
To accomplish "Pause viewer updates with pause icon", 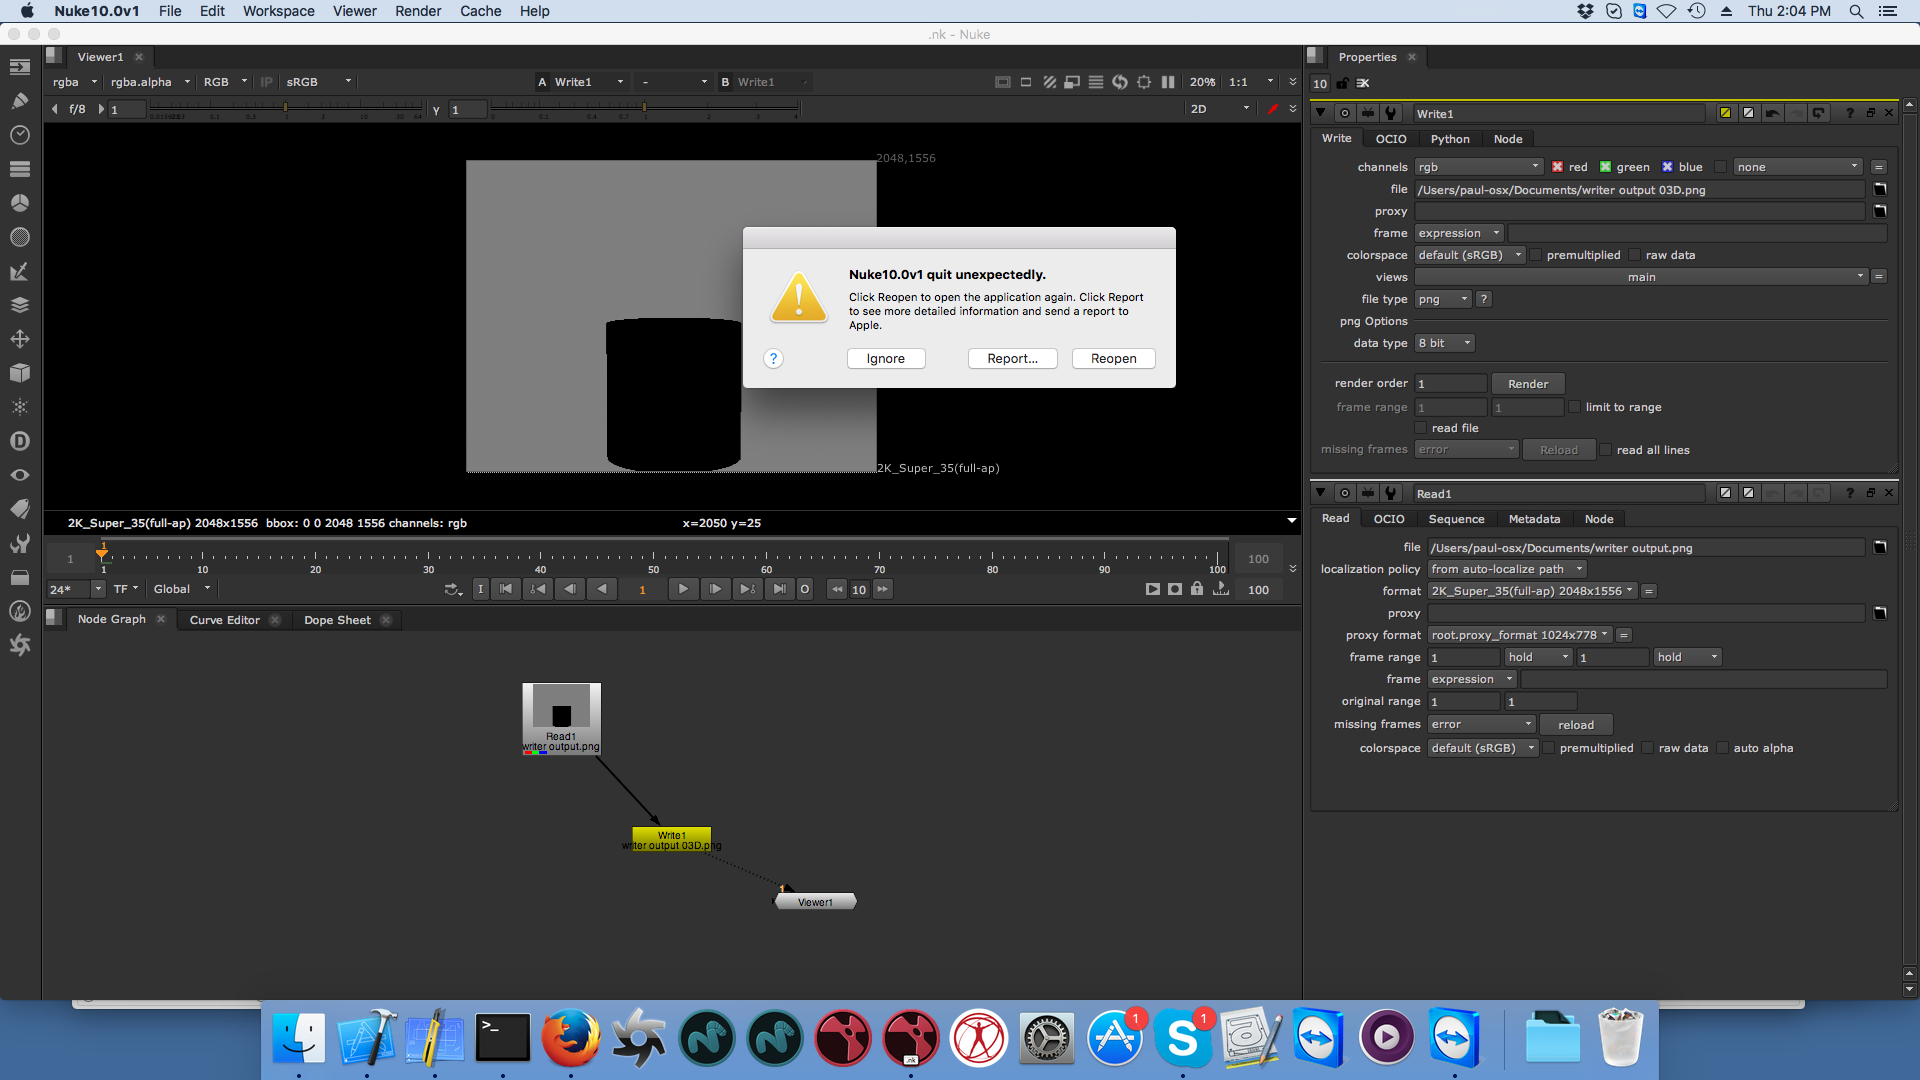I will [x=1168, y=82].
